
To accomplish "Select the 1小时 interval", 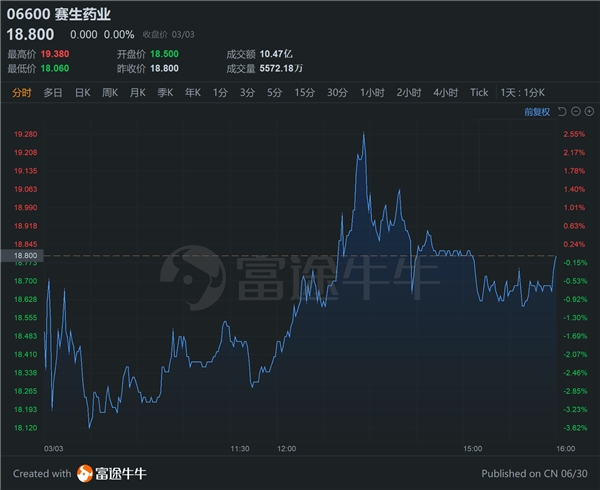I will tap(372, 93).
